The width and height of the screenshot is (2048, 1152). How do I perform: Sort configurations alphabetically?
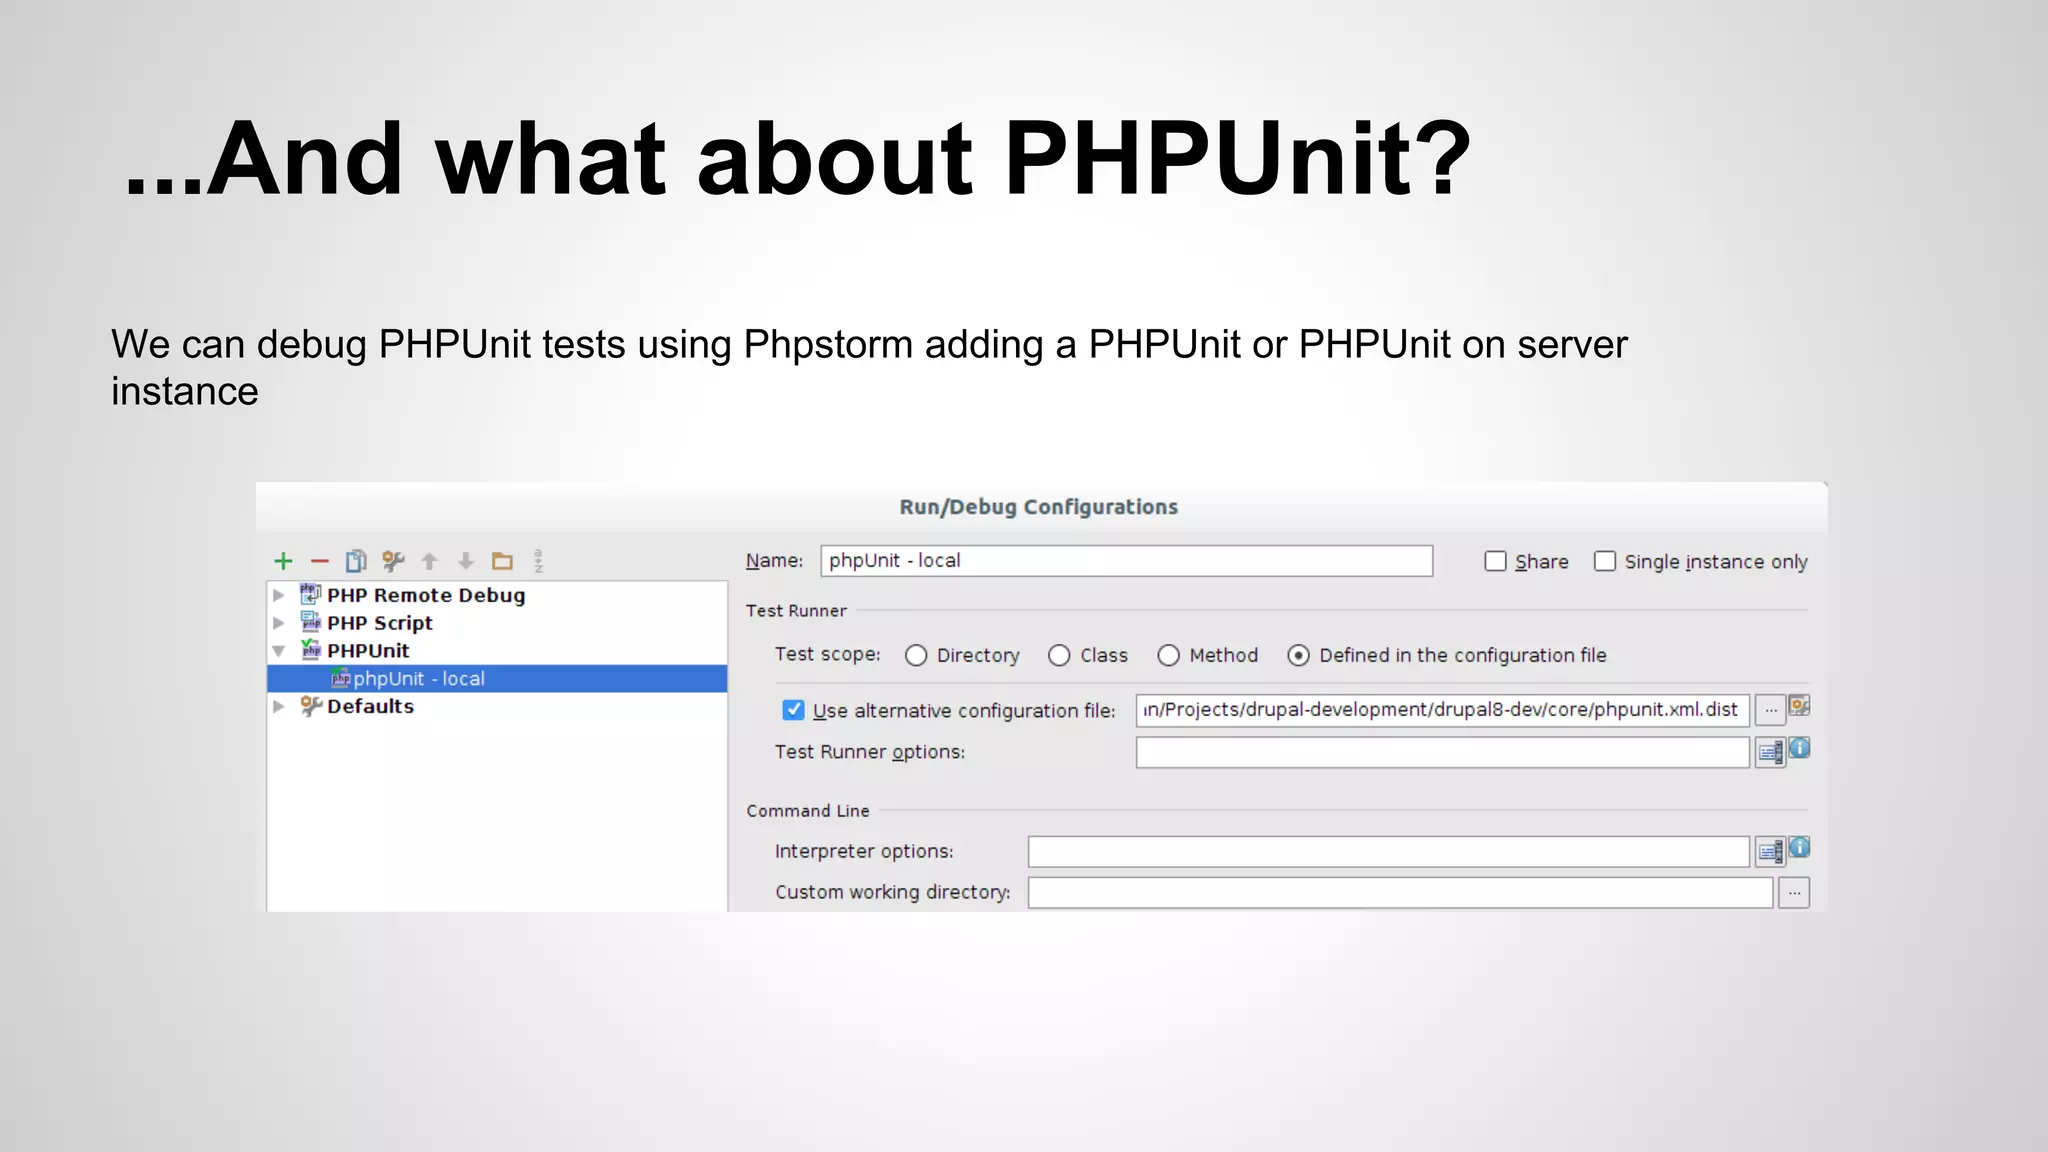point(539,561)
